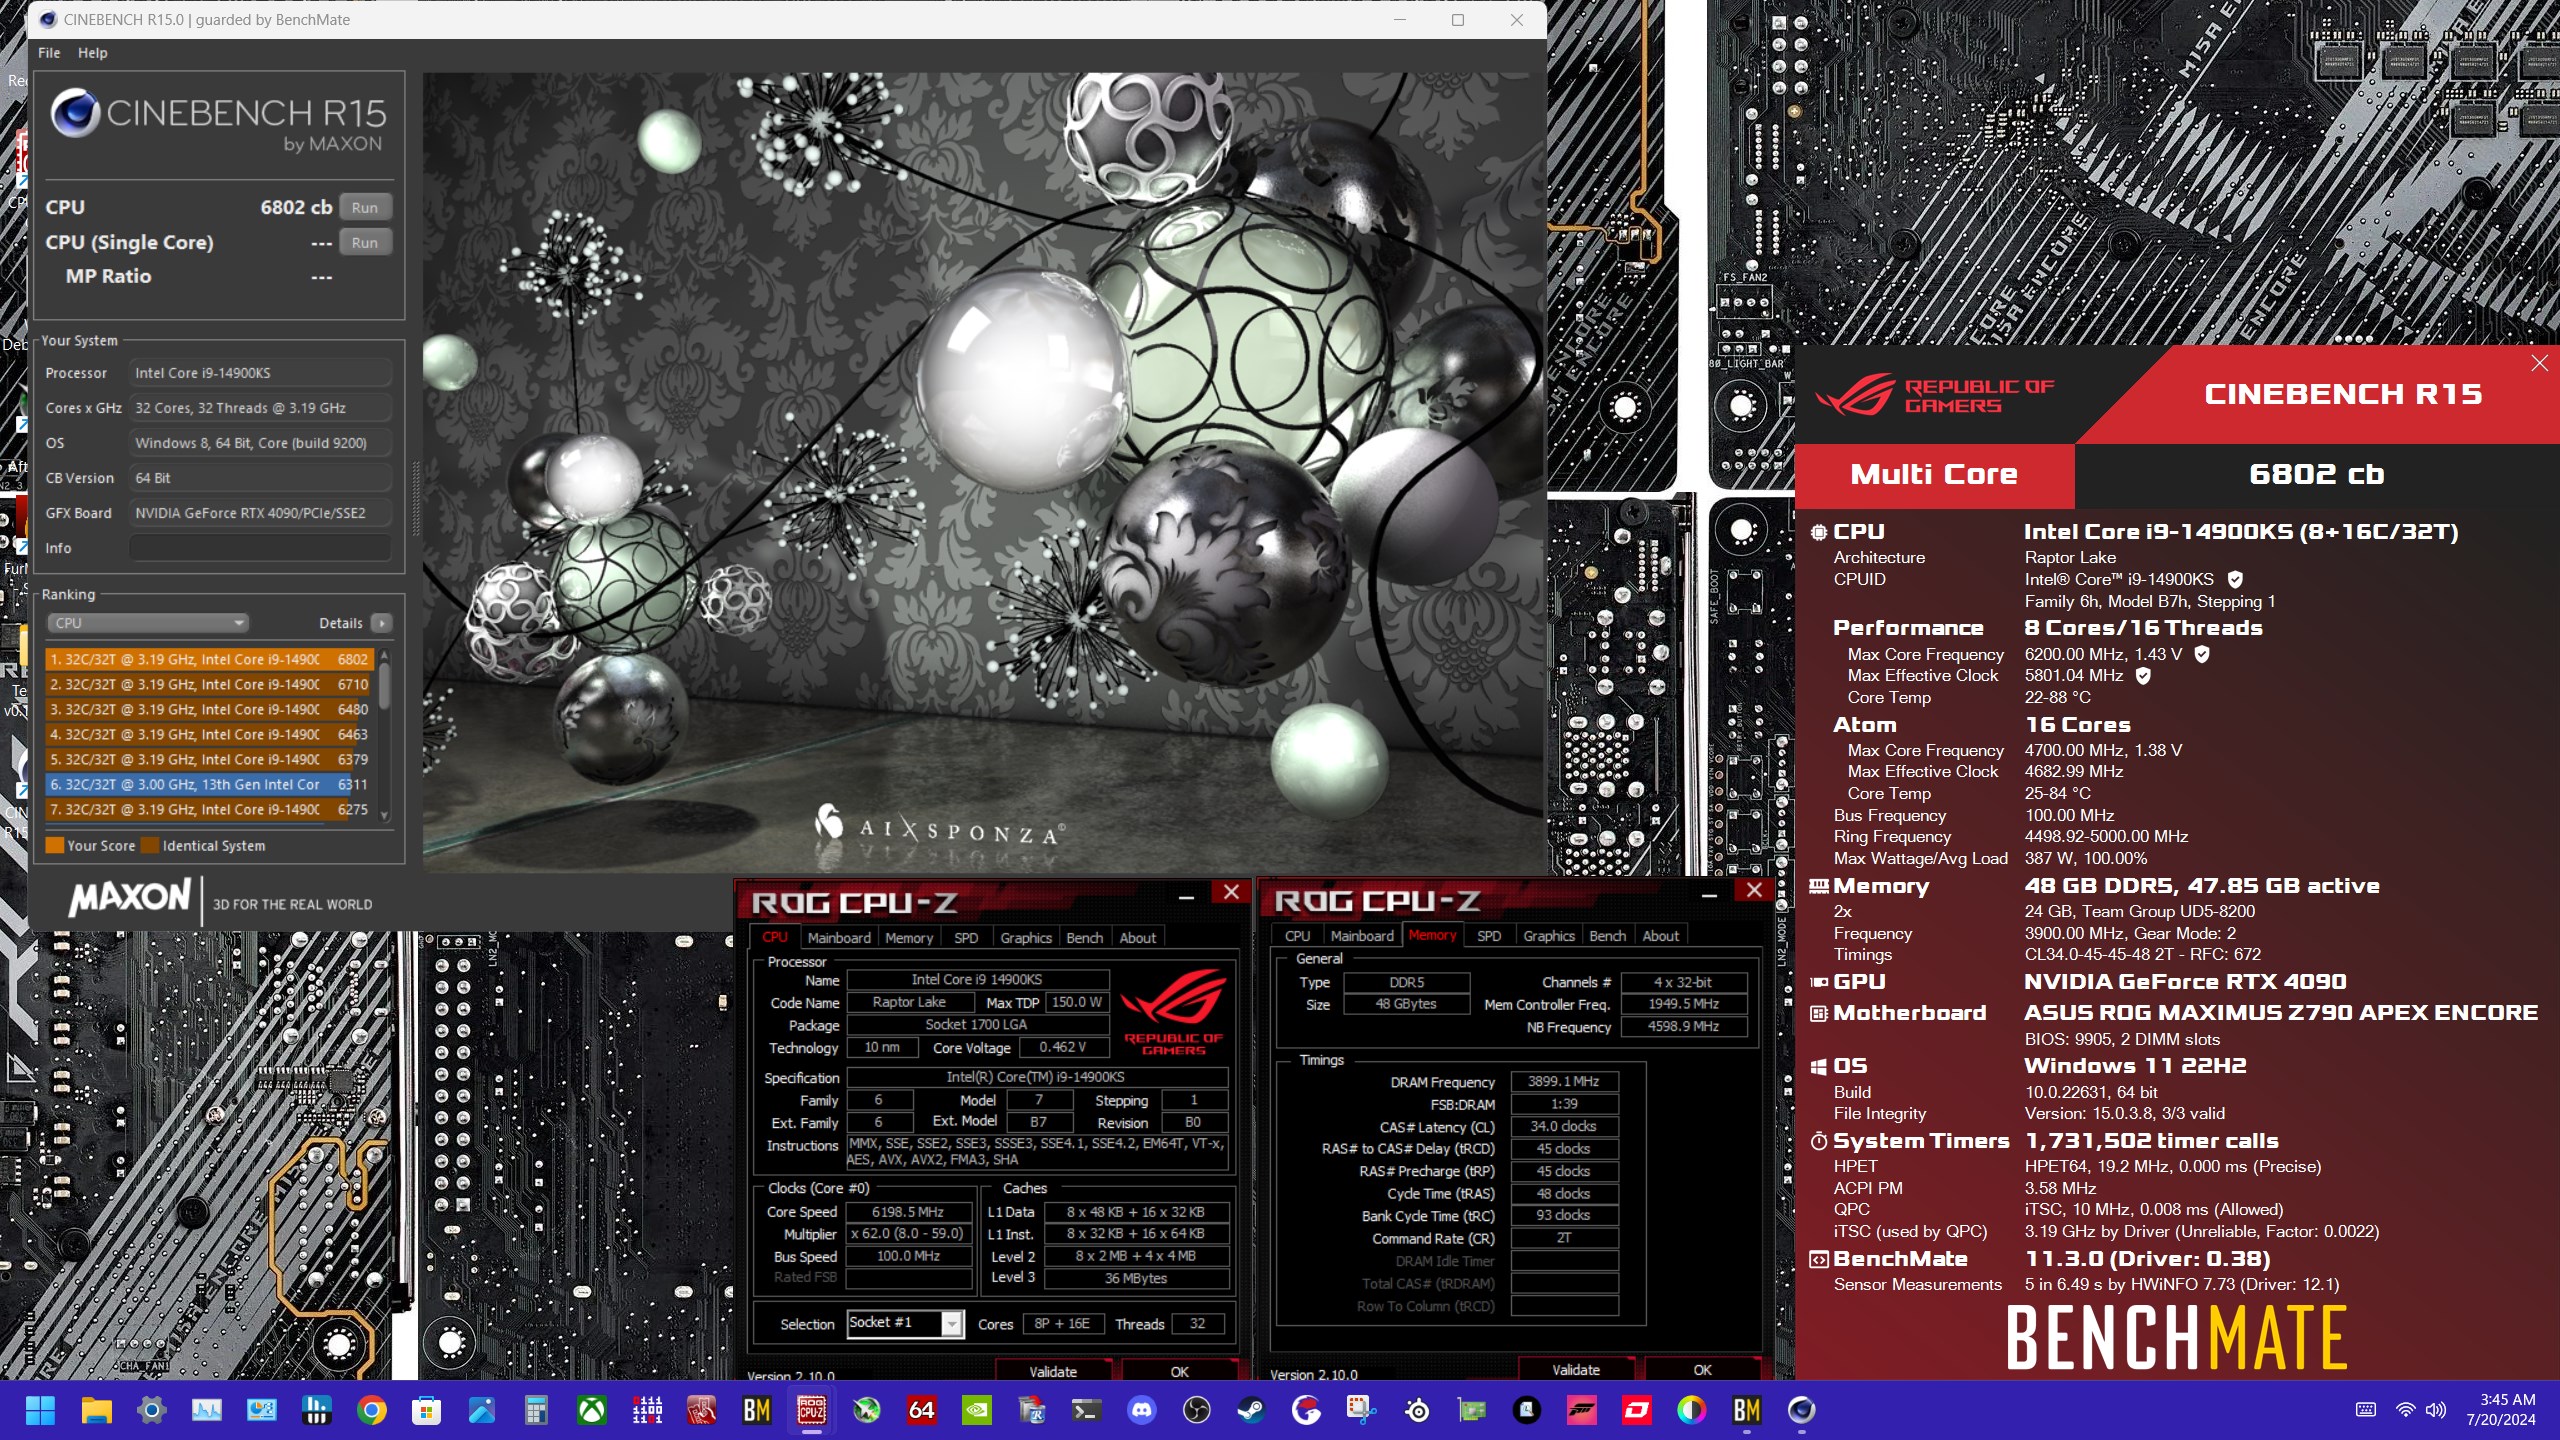The height and width of the screenshot is (1440, 2560).
Task: Click the 6802 cb Multi Core score
Action: tap(2316, 475)
